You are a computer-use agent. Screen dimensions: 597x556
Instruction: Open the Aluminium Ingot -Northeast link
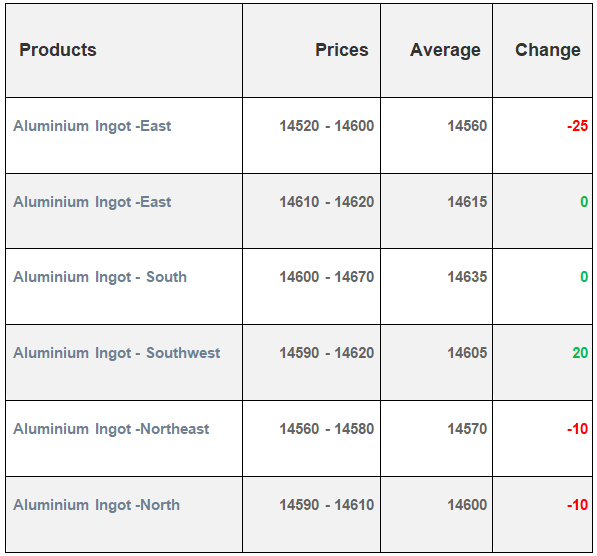(x=111, y=429)
